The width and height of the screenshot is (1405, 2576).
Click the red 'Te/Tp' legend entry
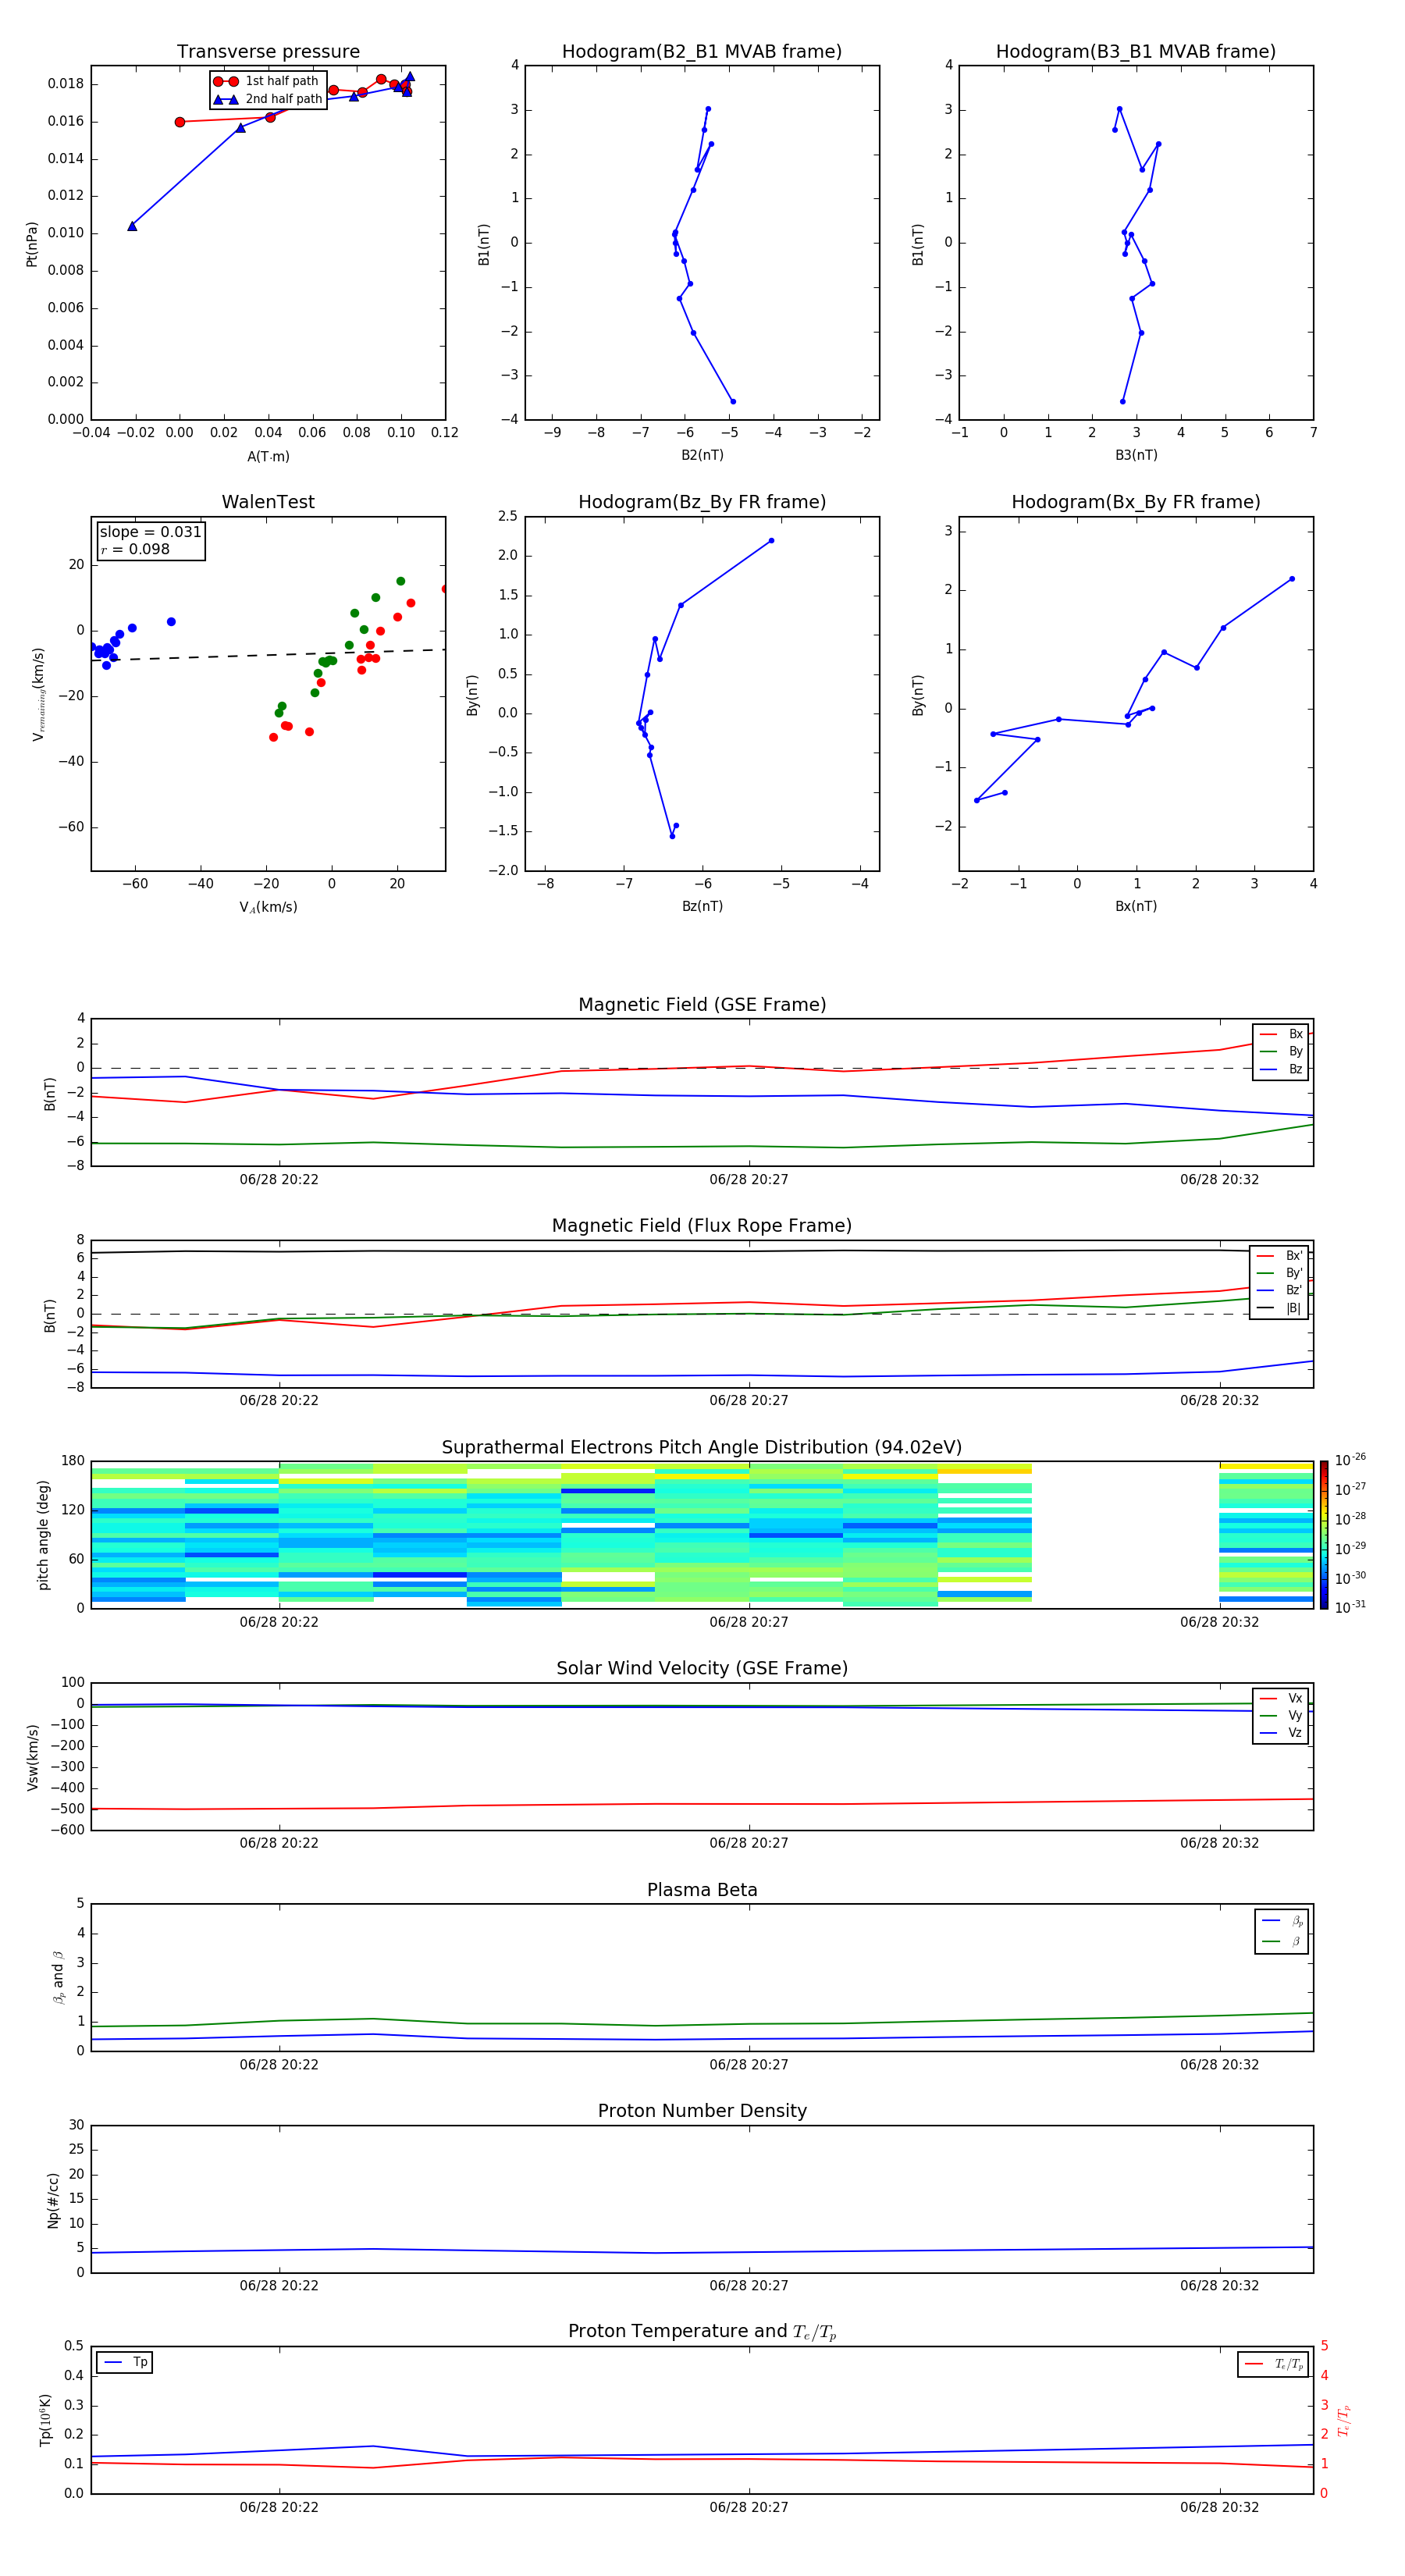1273,2364
